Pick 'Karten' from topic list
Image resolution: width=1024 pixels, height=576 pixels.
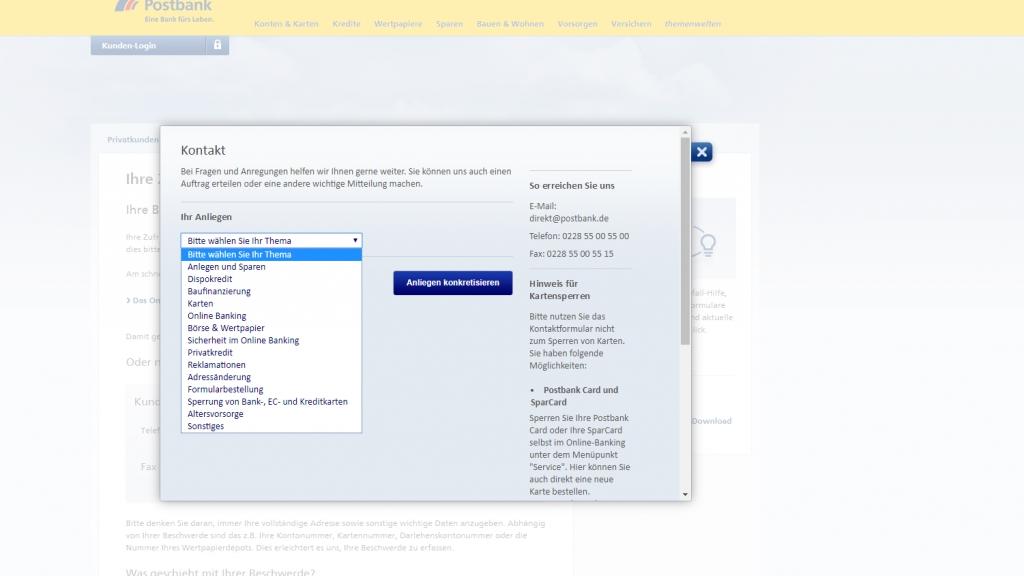[x=271, y=304]
